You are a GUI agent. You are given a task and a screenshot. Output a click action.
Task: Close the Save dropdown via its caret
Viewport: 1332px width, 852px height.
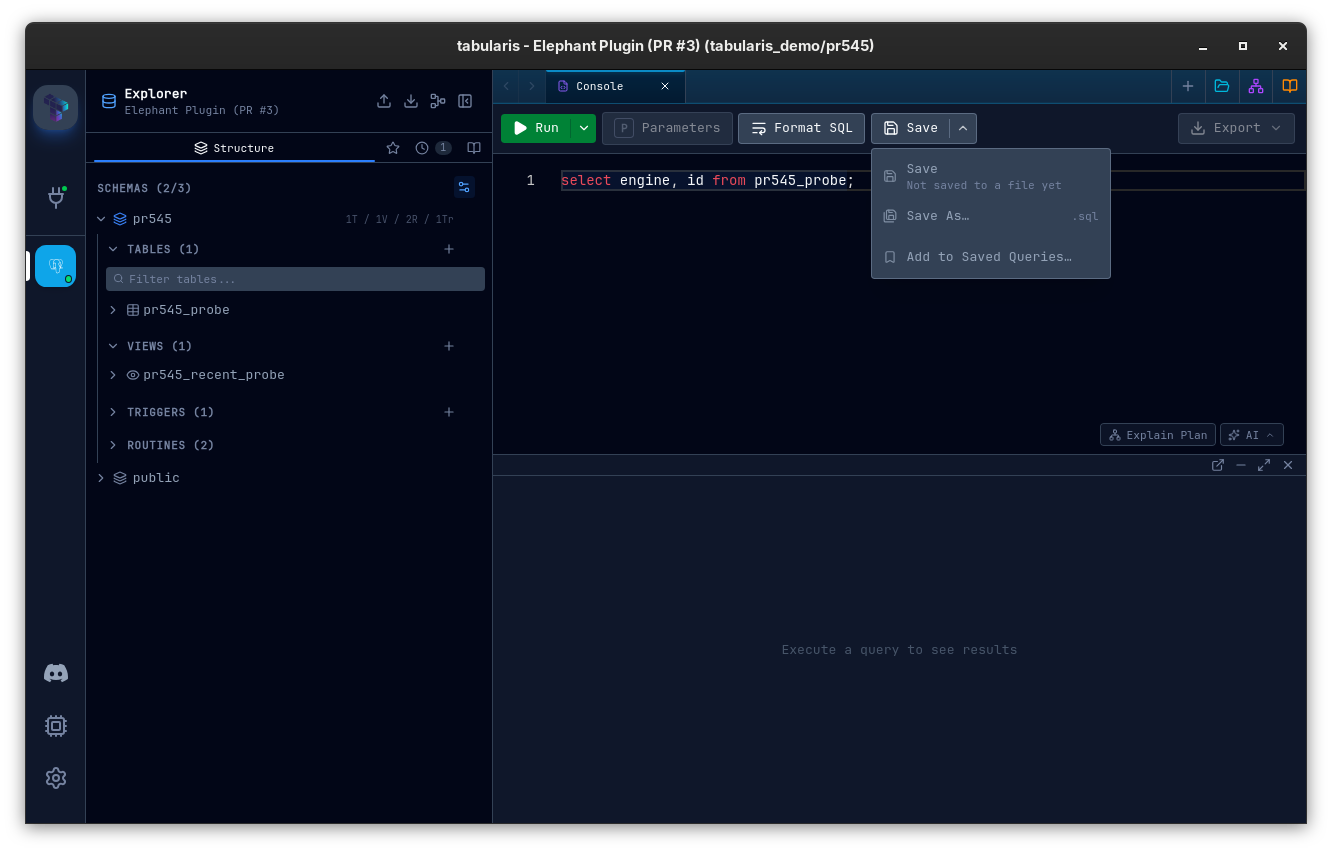click(963, 128)
